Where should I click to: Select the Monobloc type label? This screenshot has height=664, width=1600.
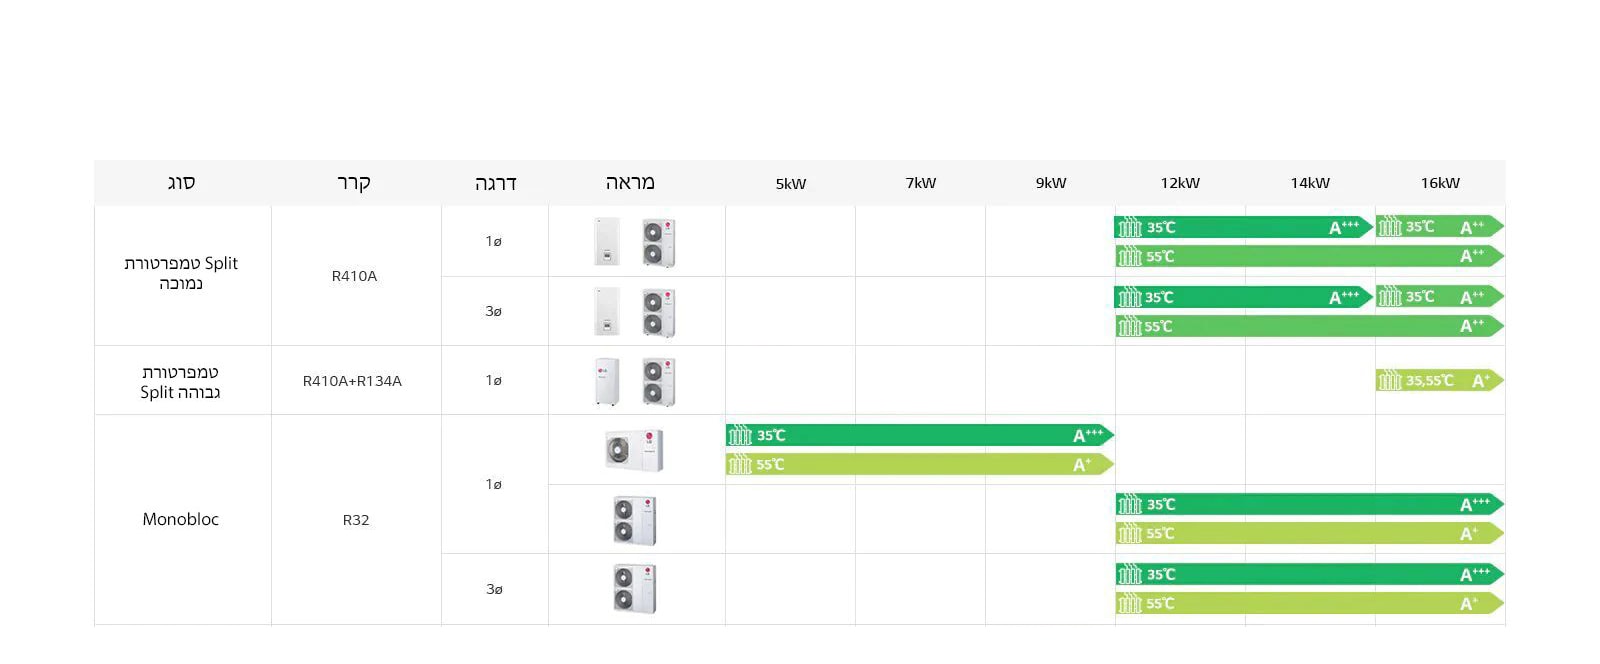tap(180, 519)
